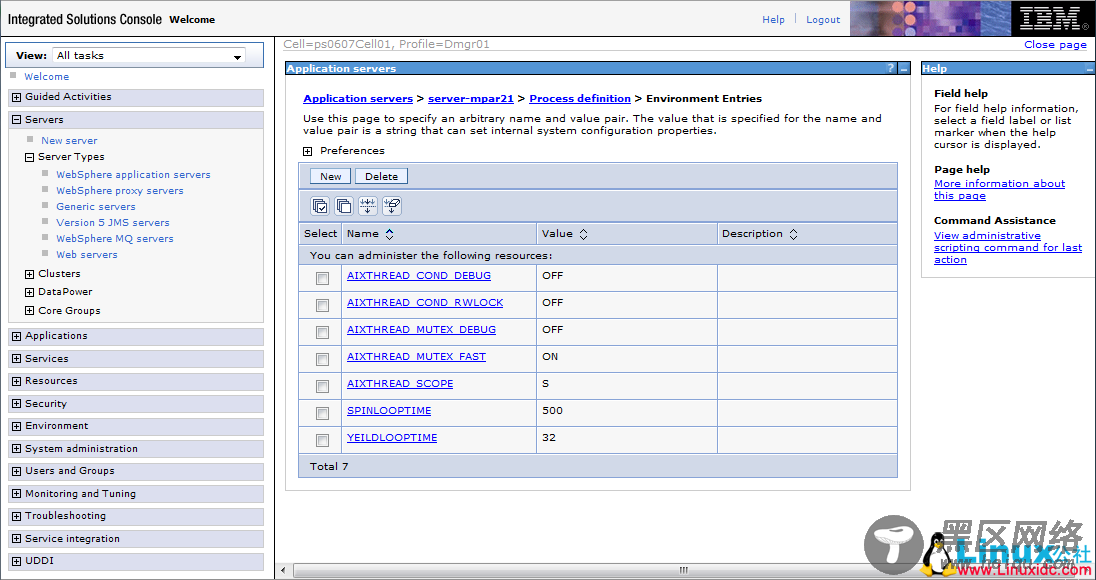
Task: Tick checkbox for AIXTHREAD_COND_DEBUG
Action: point(322,279)
